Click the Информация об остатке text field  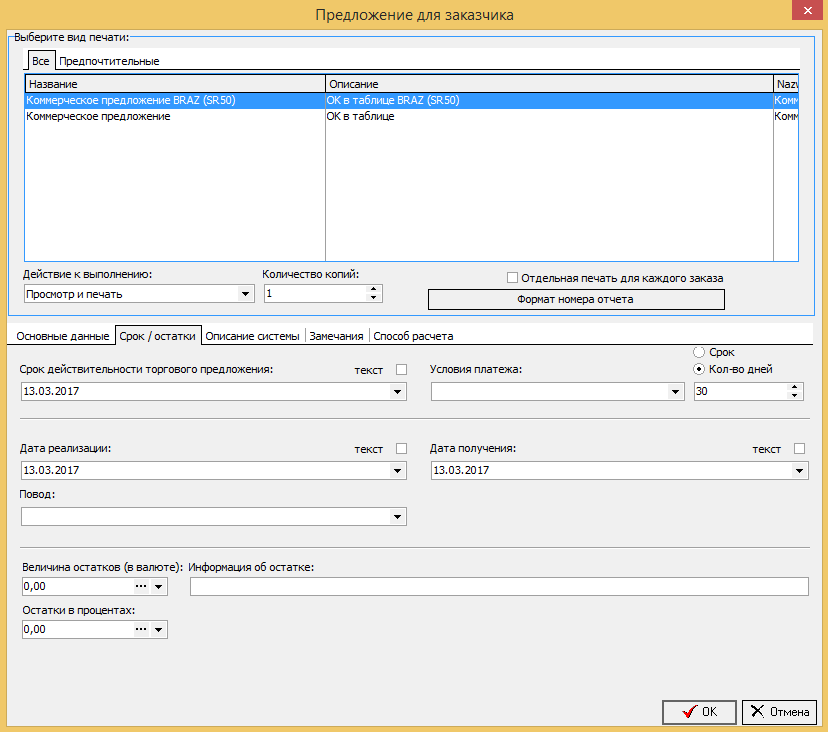pyautogui.click(x=499, y=587)
